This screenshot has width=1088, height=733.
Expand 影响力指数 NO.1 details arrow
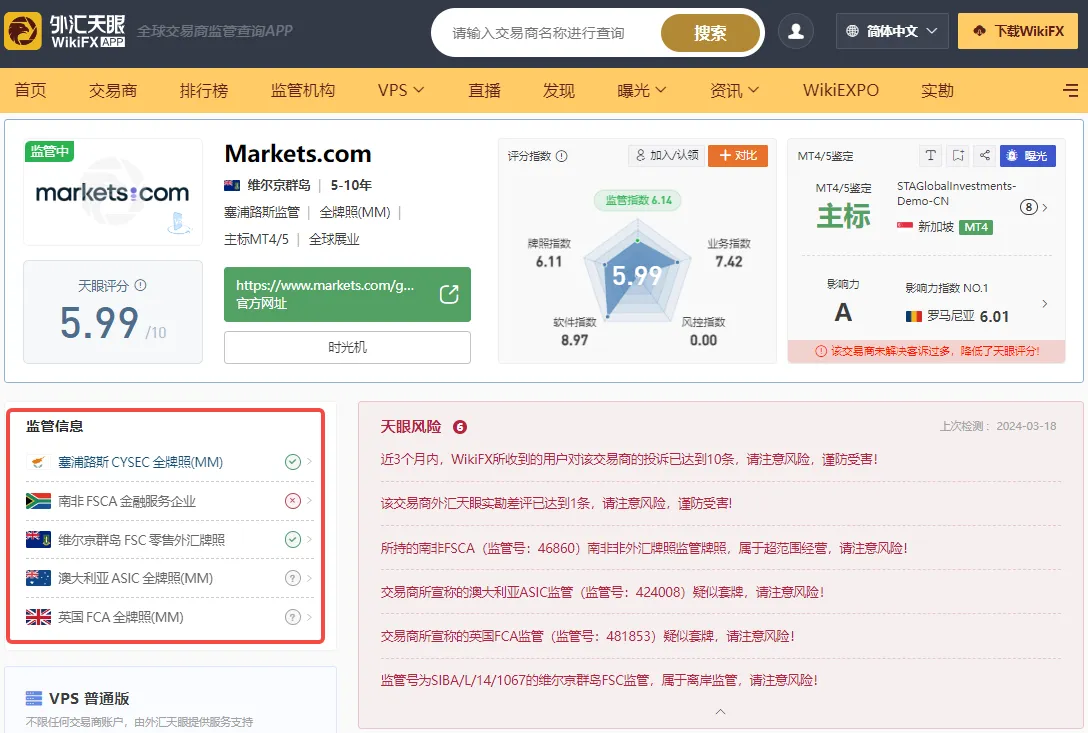tap(1044, 303)
